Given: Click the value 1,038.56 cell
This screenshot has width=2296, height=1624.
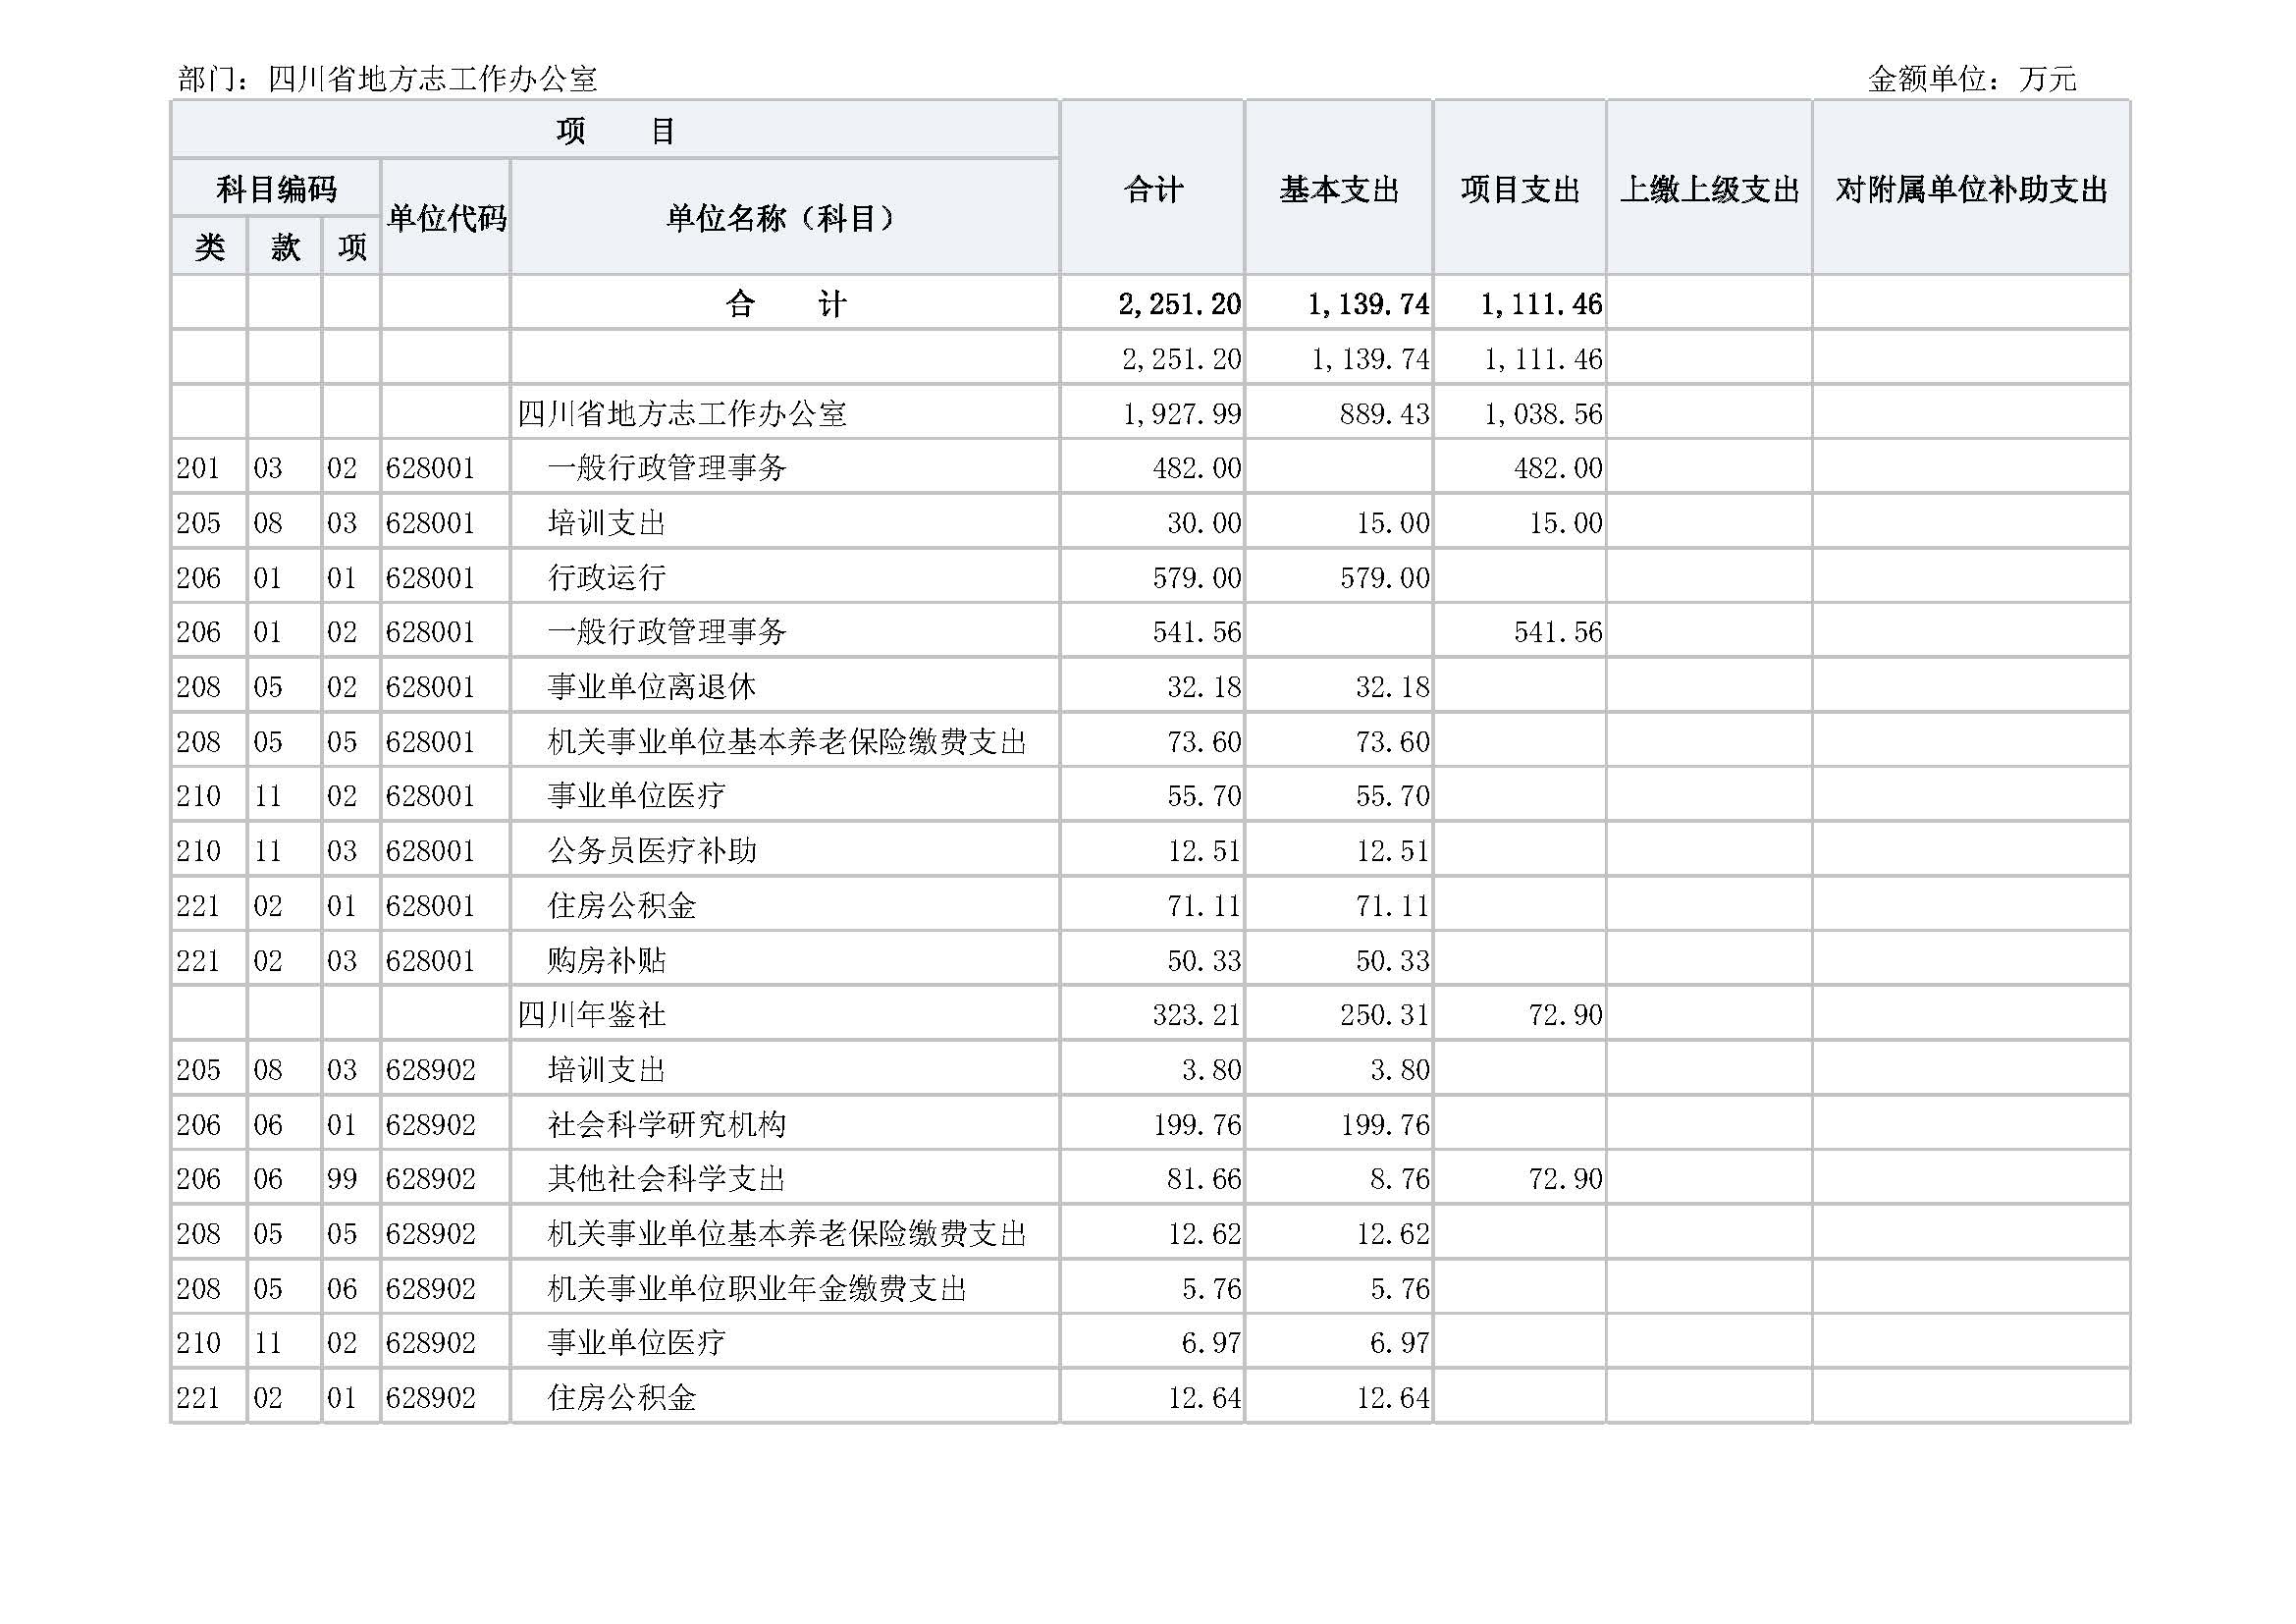Looking at the screenshot, I should [1542, 413].
